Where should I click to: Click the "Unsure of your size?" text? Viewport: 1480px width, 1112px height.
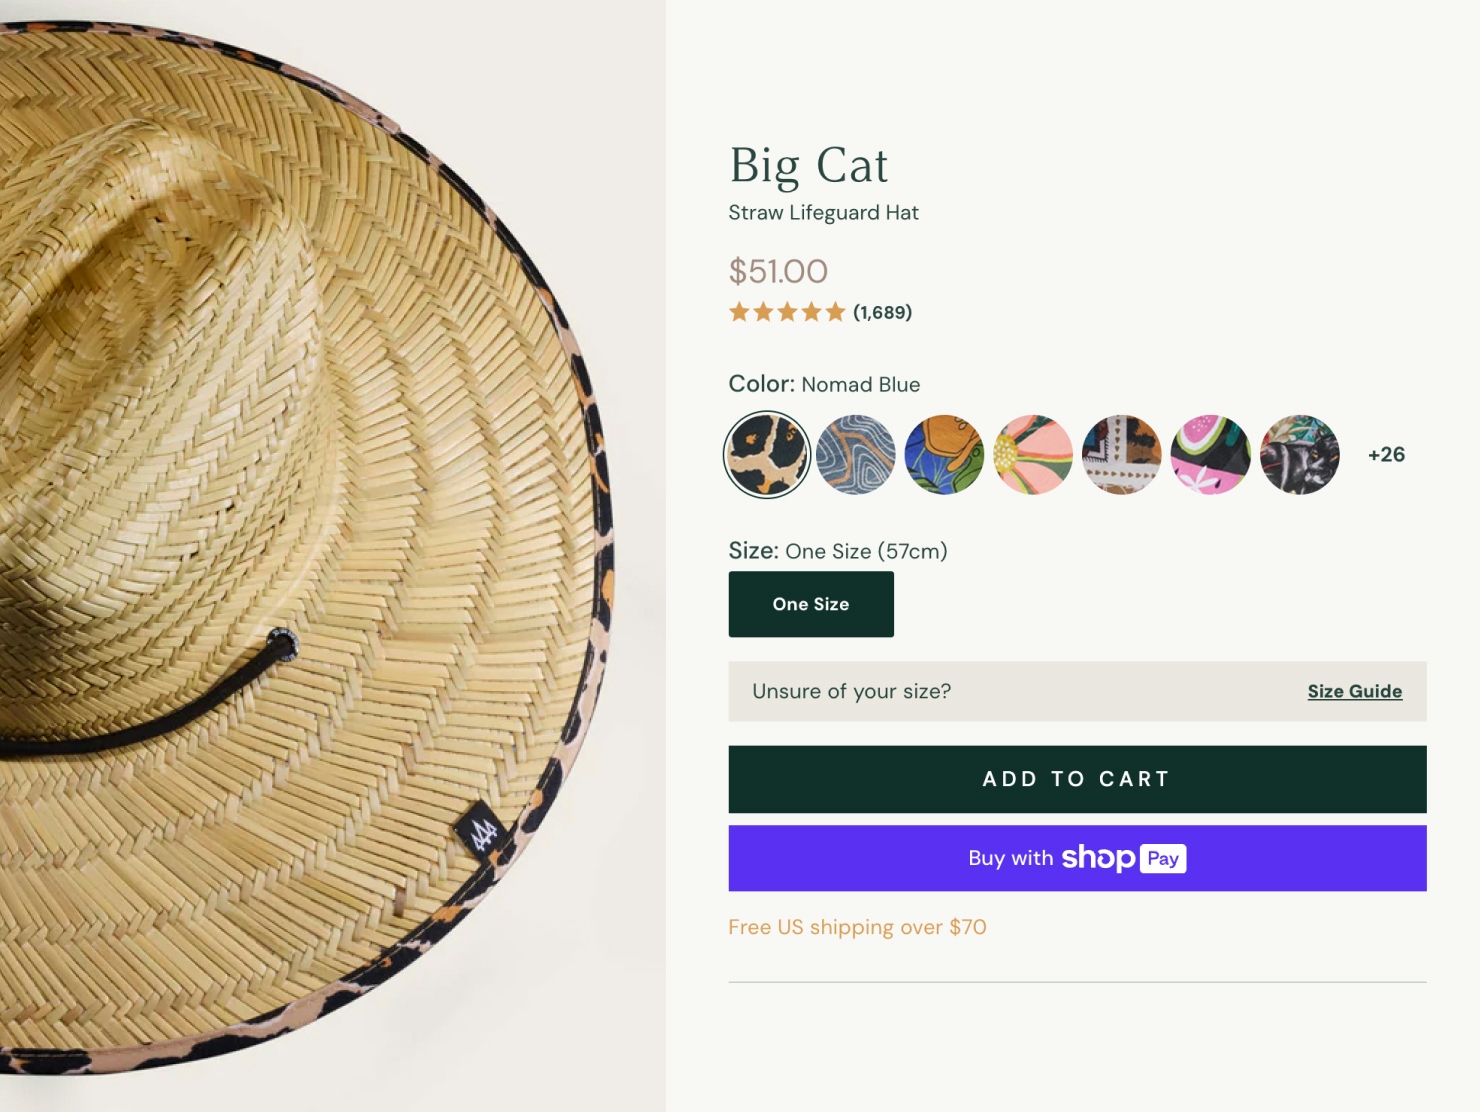click(851, 691)
